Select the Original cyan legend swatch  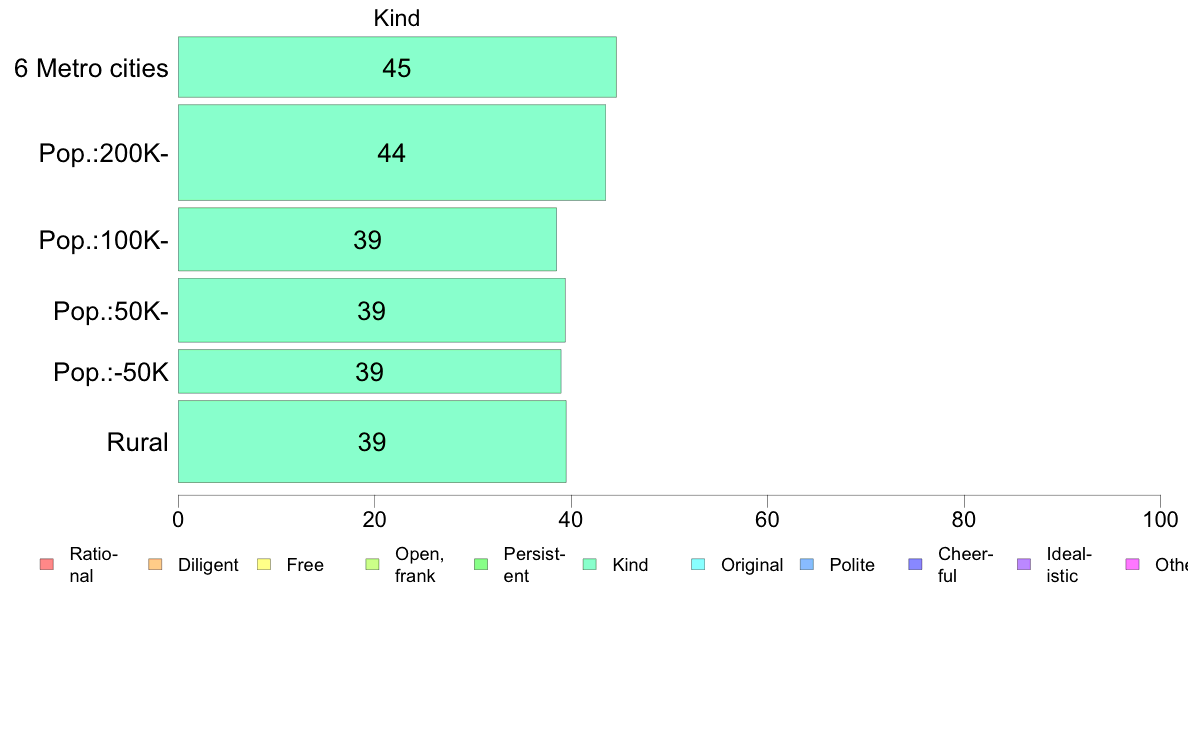(699, 564)
